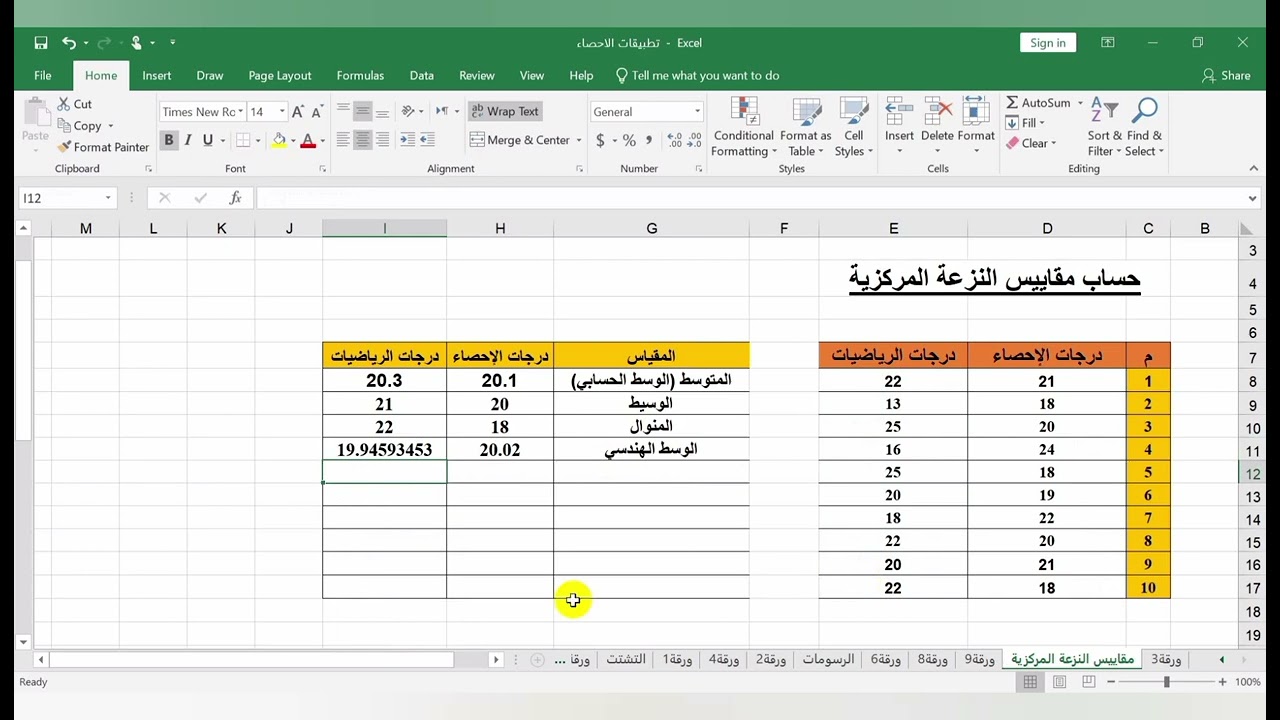Open Format as Table
The image size is (1280, 720).
tap(805, 128)
